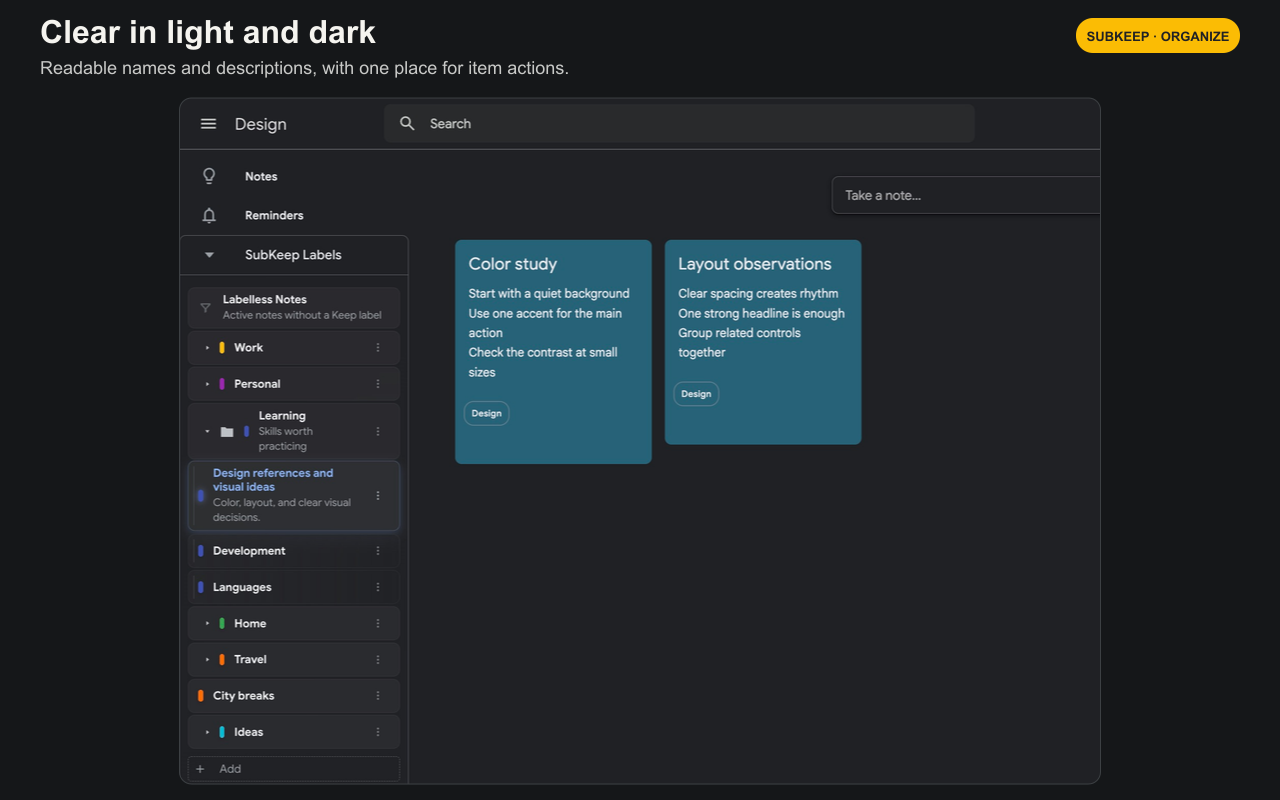Image resolution: width=1280 pixels, height=800 pixels.
Task: Open the Learning label three-dot menu
Action: coord(378,431)
